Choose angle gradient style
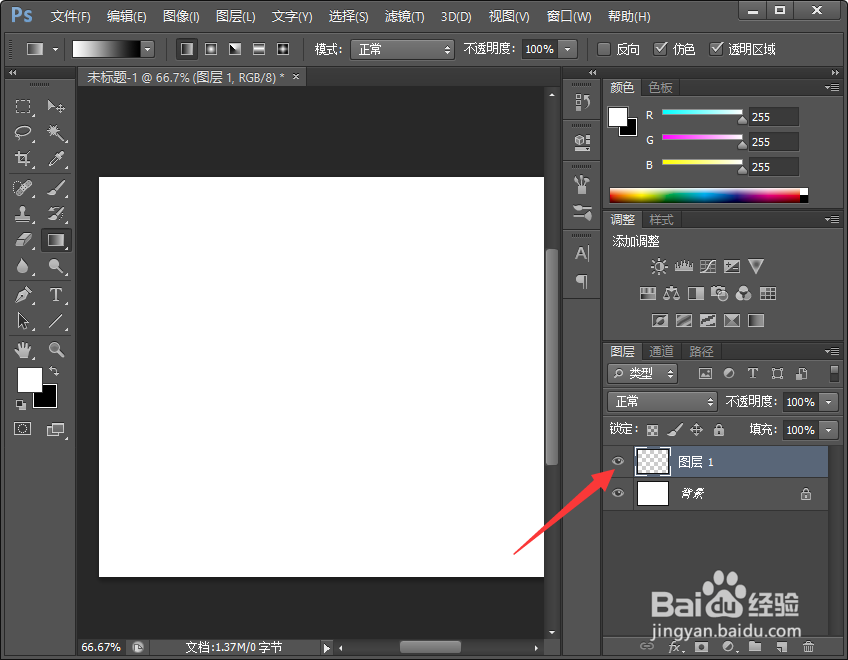Screen dimensions: 848x660 (235, 49)
